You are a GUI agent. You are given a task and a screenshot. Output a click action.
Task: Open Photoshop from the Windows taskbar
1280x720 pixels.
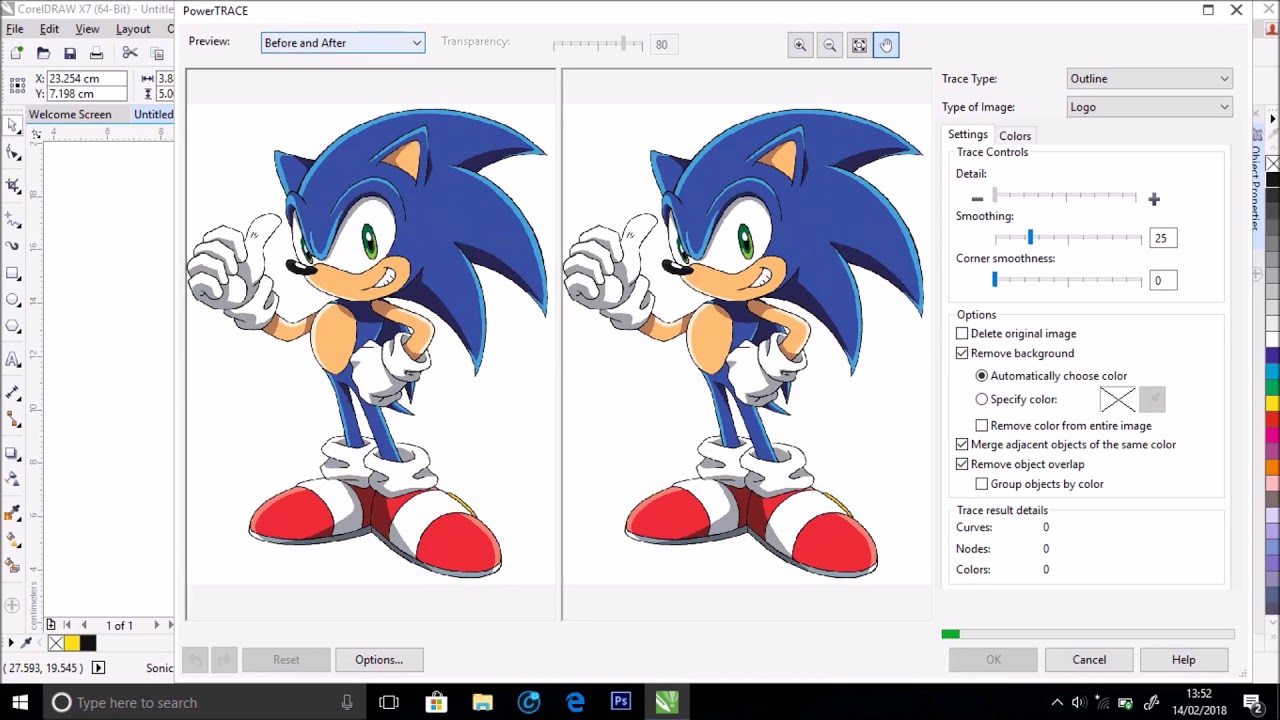click(621, 702)
